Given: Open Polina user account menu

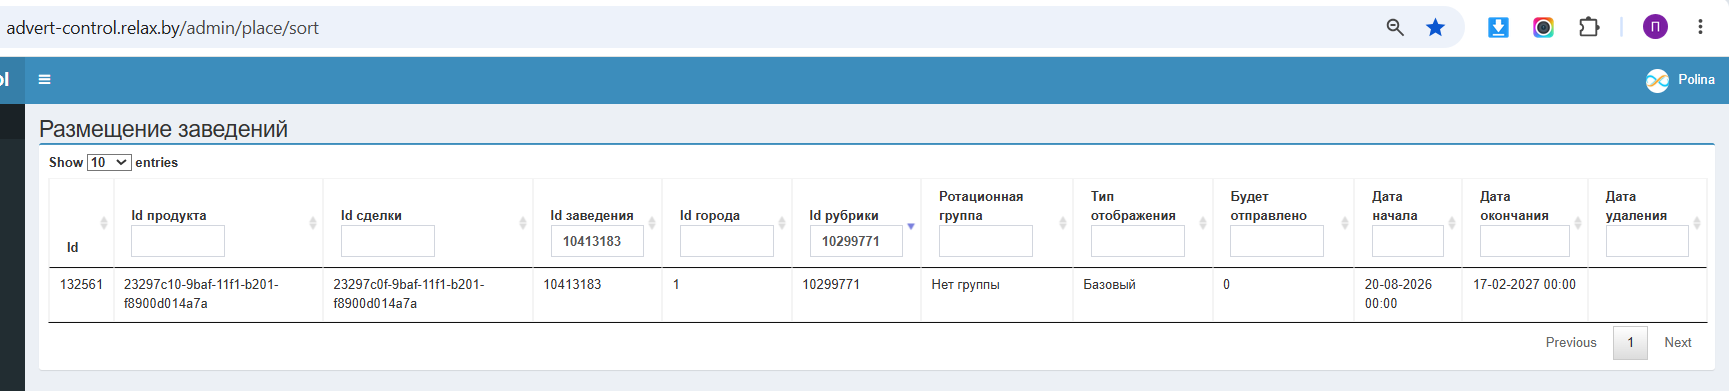Looking at the screenshot, I should 1680,80.
